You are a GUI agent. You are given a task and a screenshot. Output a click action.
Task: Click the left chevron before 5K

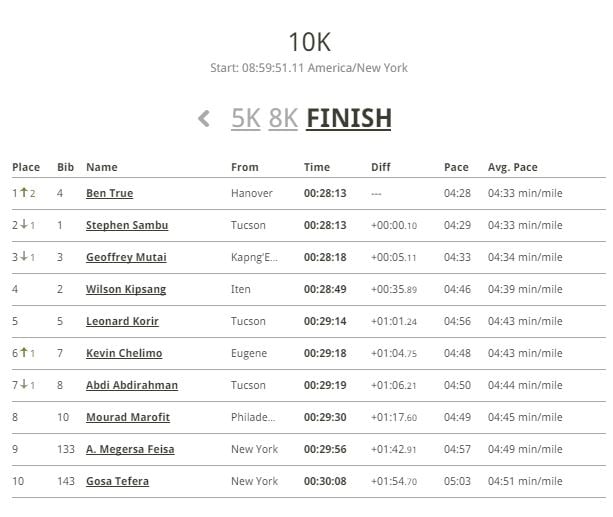[204, 118]
